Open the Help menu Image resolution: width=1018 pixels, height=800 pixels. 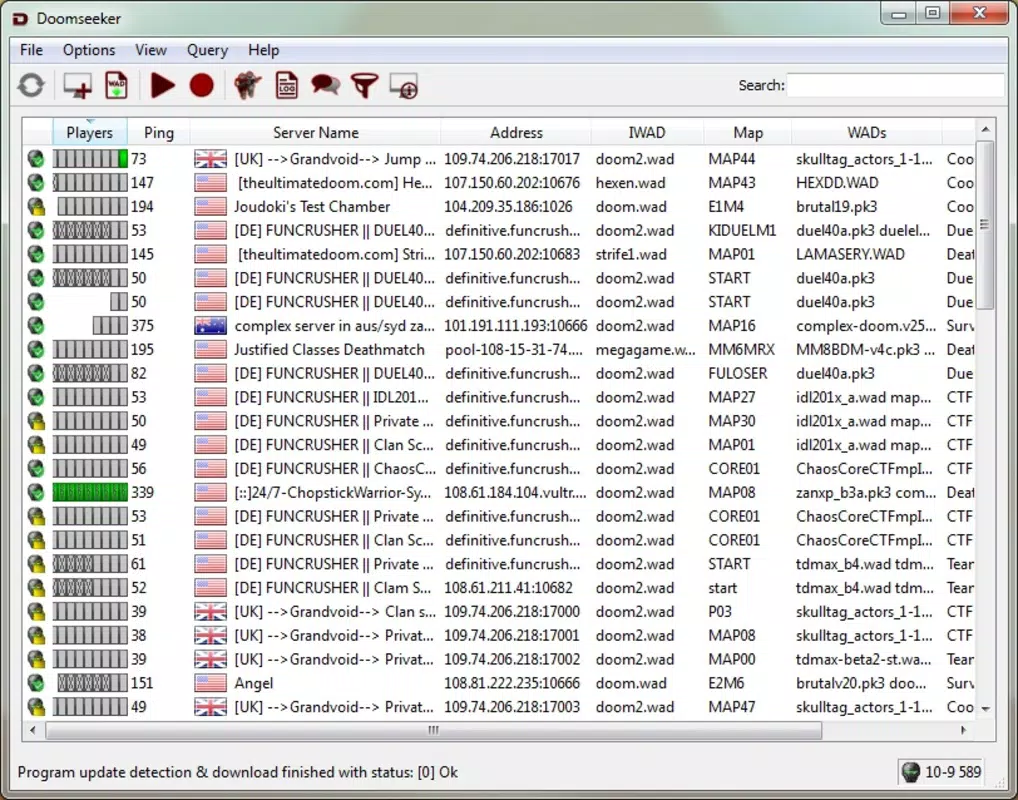pyautogui.click(x=263, y=50)
